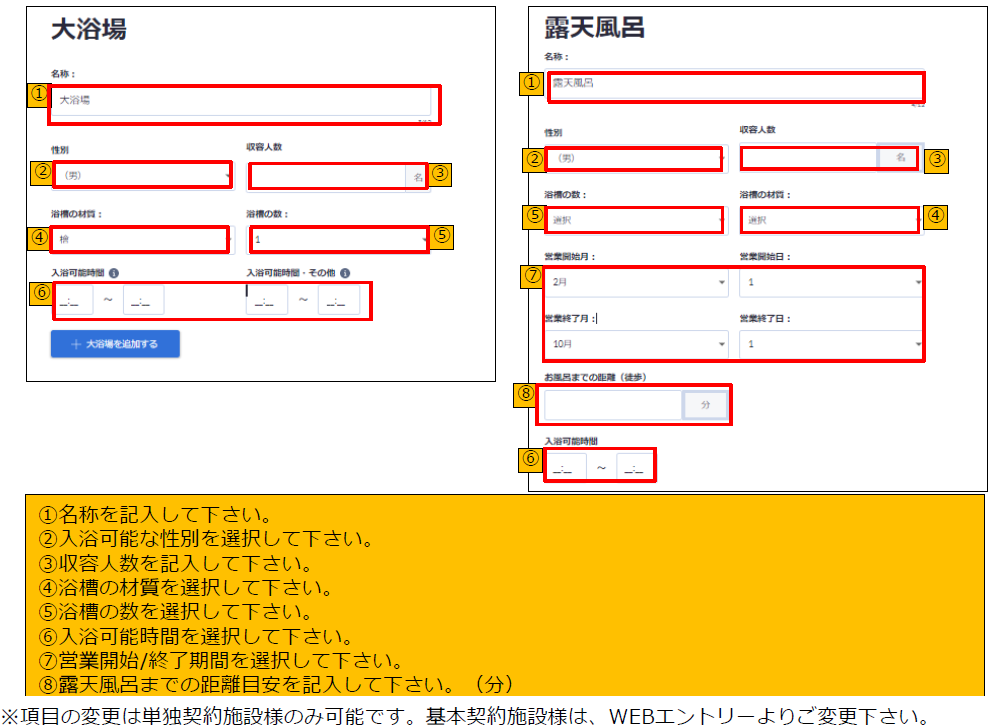Open 営業終了月 dropdown showing 10月
The height and width of the screenshot is (727, 992).
click(635, 344)
